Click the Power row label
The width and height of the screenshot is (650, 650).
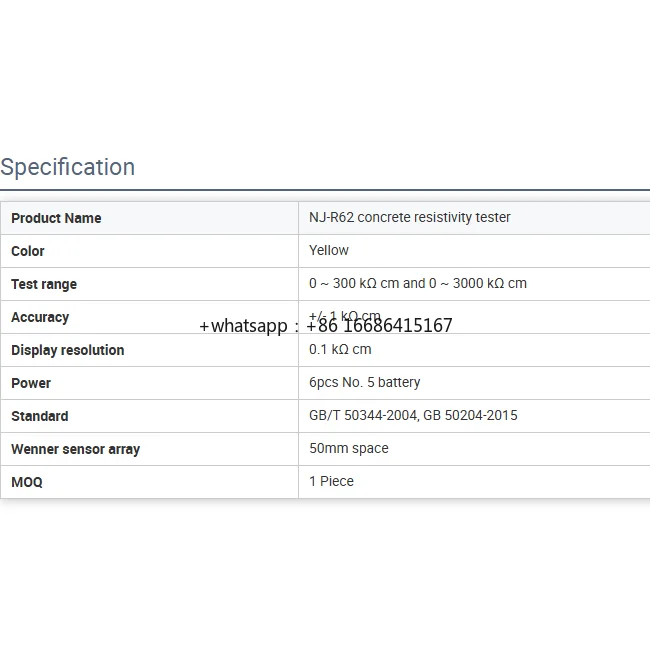31,383
